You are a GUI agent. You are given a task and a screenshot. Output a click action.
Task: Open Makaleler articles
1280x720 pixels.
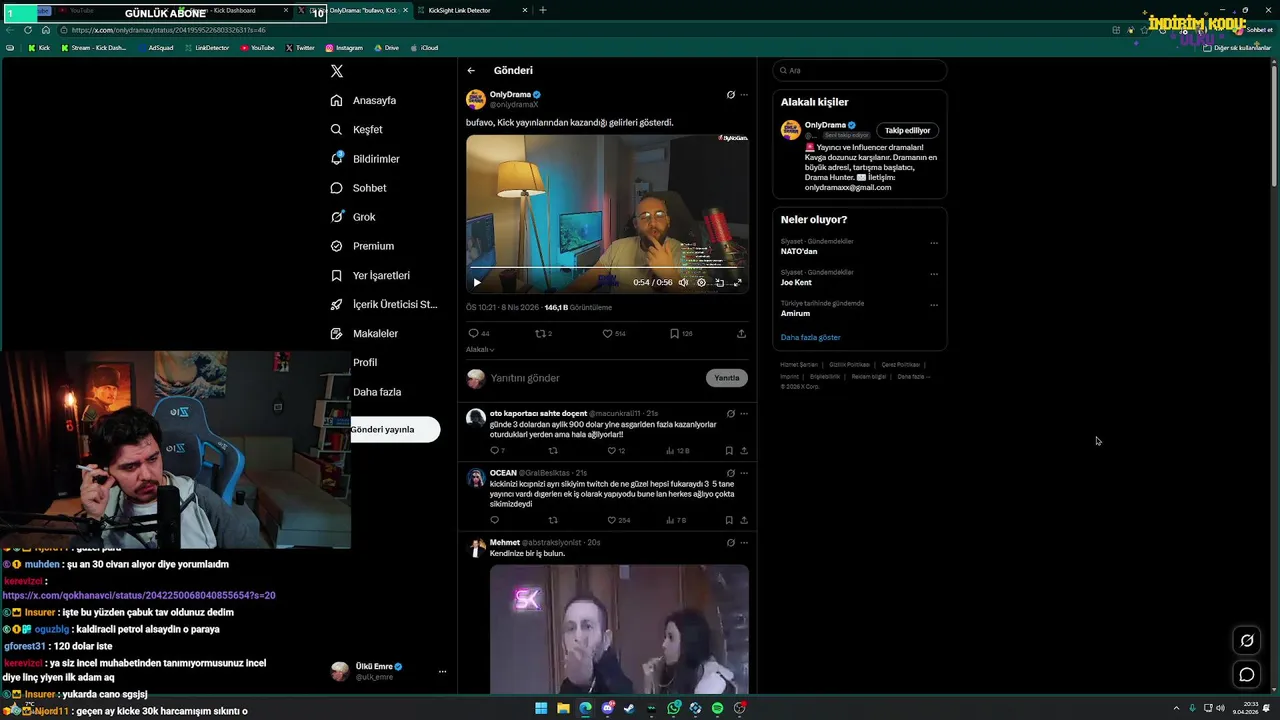pos(364,333)
